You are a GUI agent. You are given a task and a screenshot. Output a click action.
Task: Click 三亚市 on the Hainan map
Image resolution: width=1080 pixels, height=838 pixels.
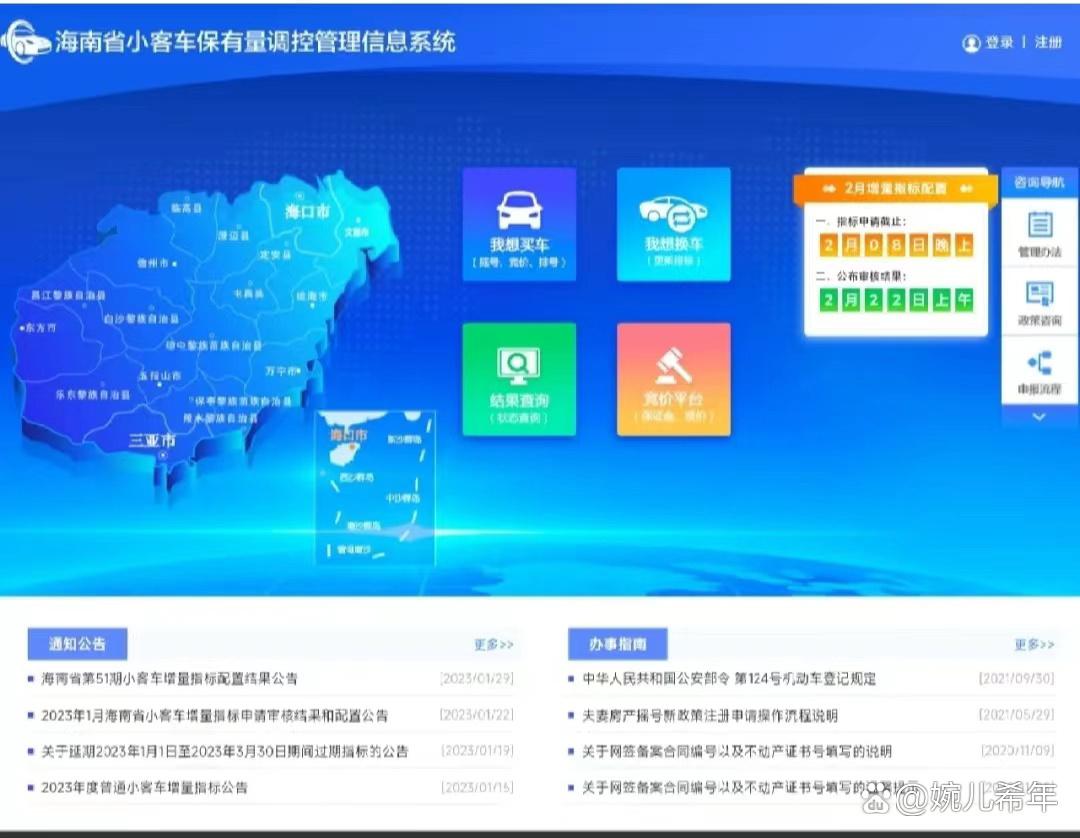(x=152, y=440)
